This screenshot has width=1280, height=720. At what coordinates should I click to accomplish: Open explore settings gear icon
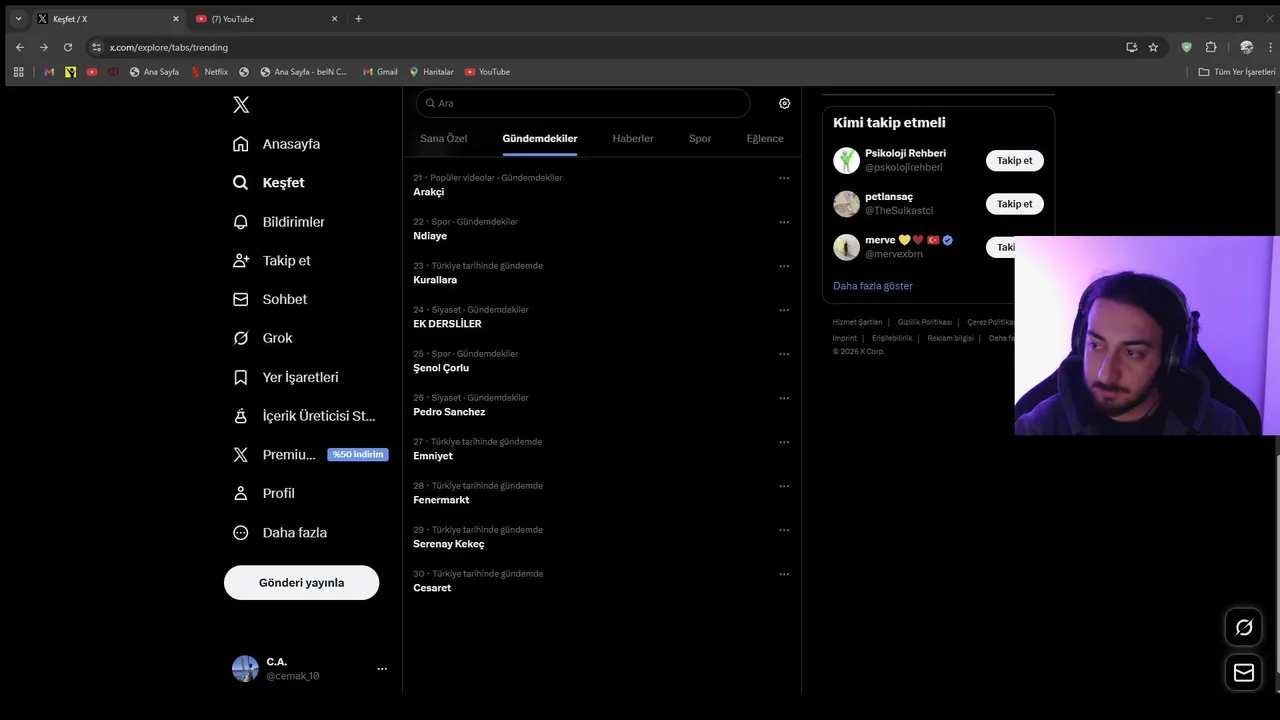(x=784, y=103)
